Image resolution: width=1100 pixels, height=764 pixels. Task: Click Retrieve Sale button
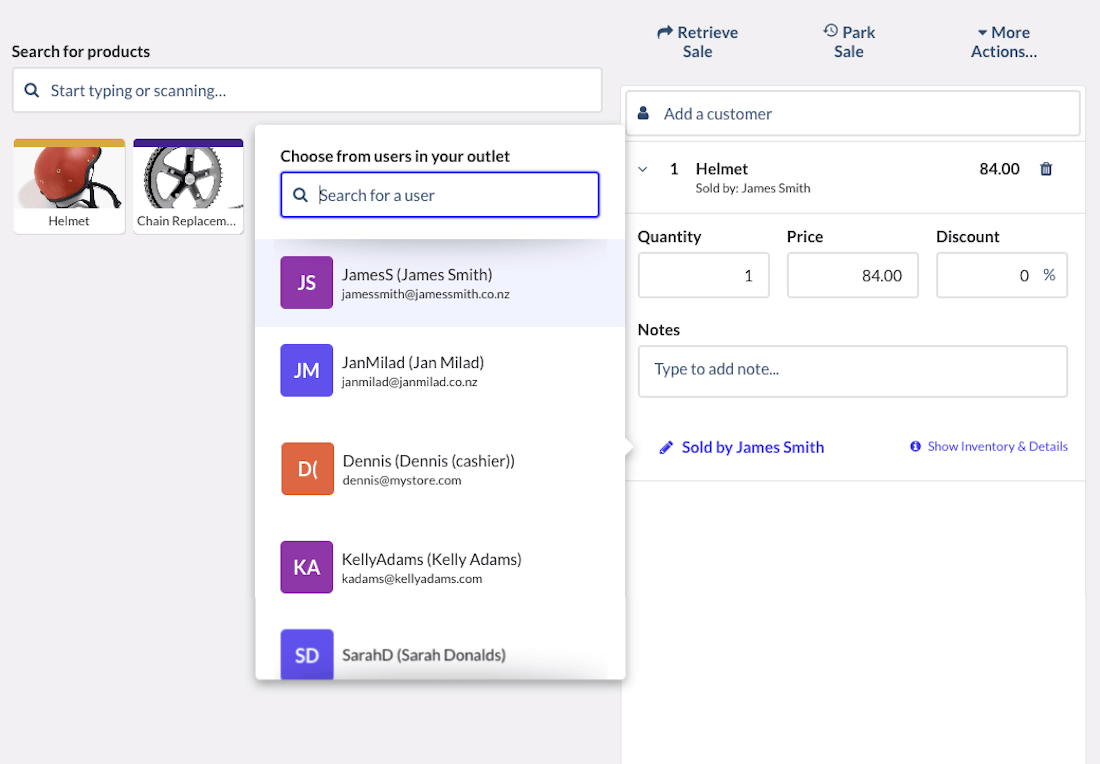pyautogui.click(x=697, y=42)
